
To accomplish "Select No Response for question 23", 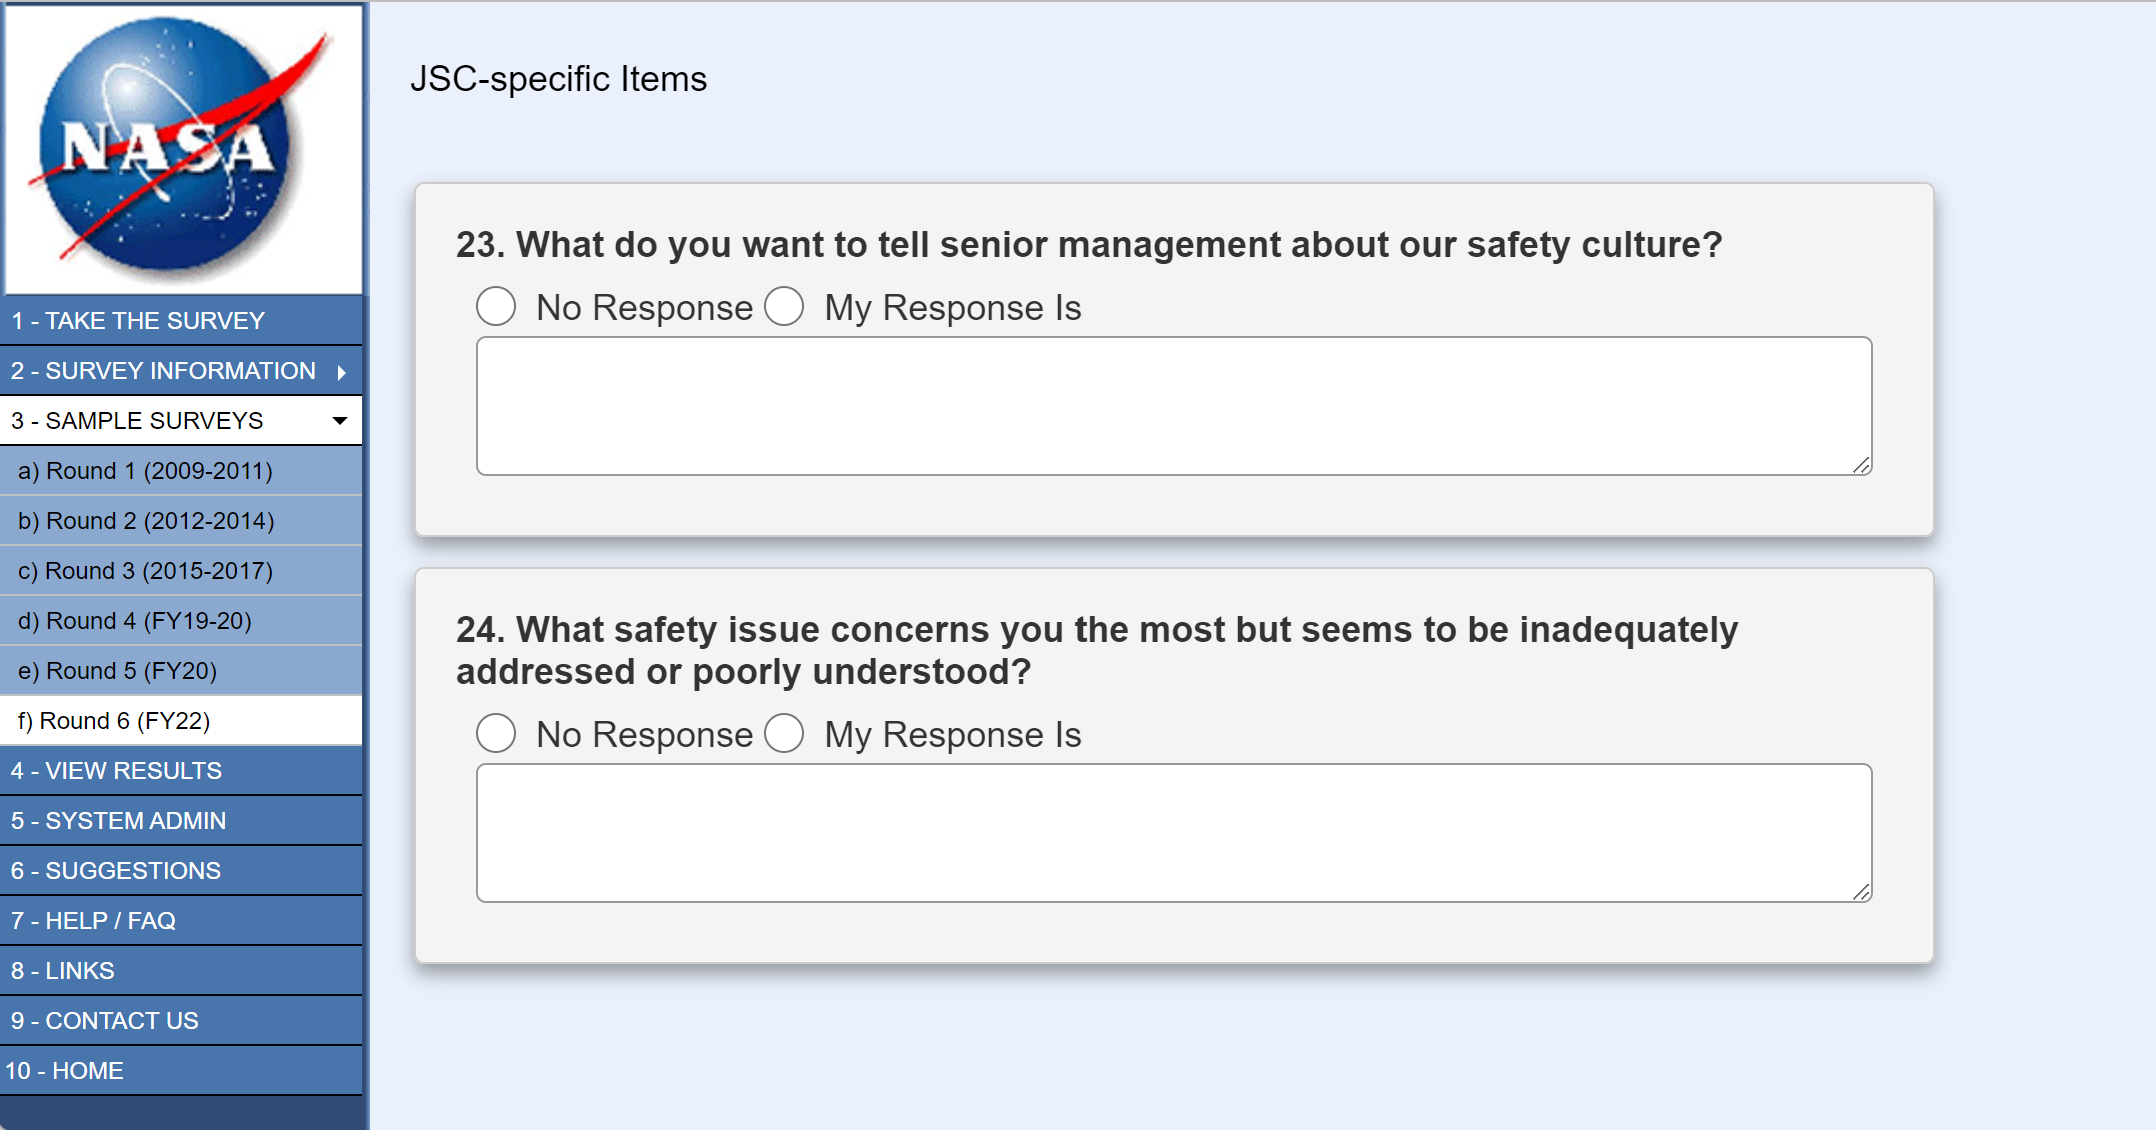I will [x=496, y=307].
